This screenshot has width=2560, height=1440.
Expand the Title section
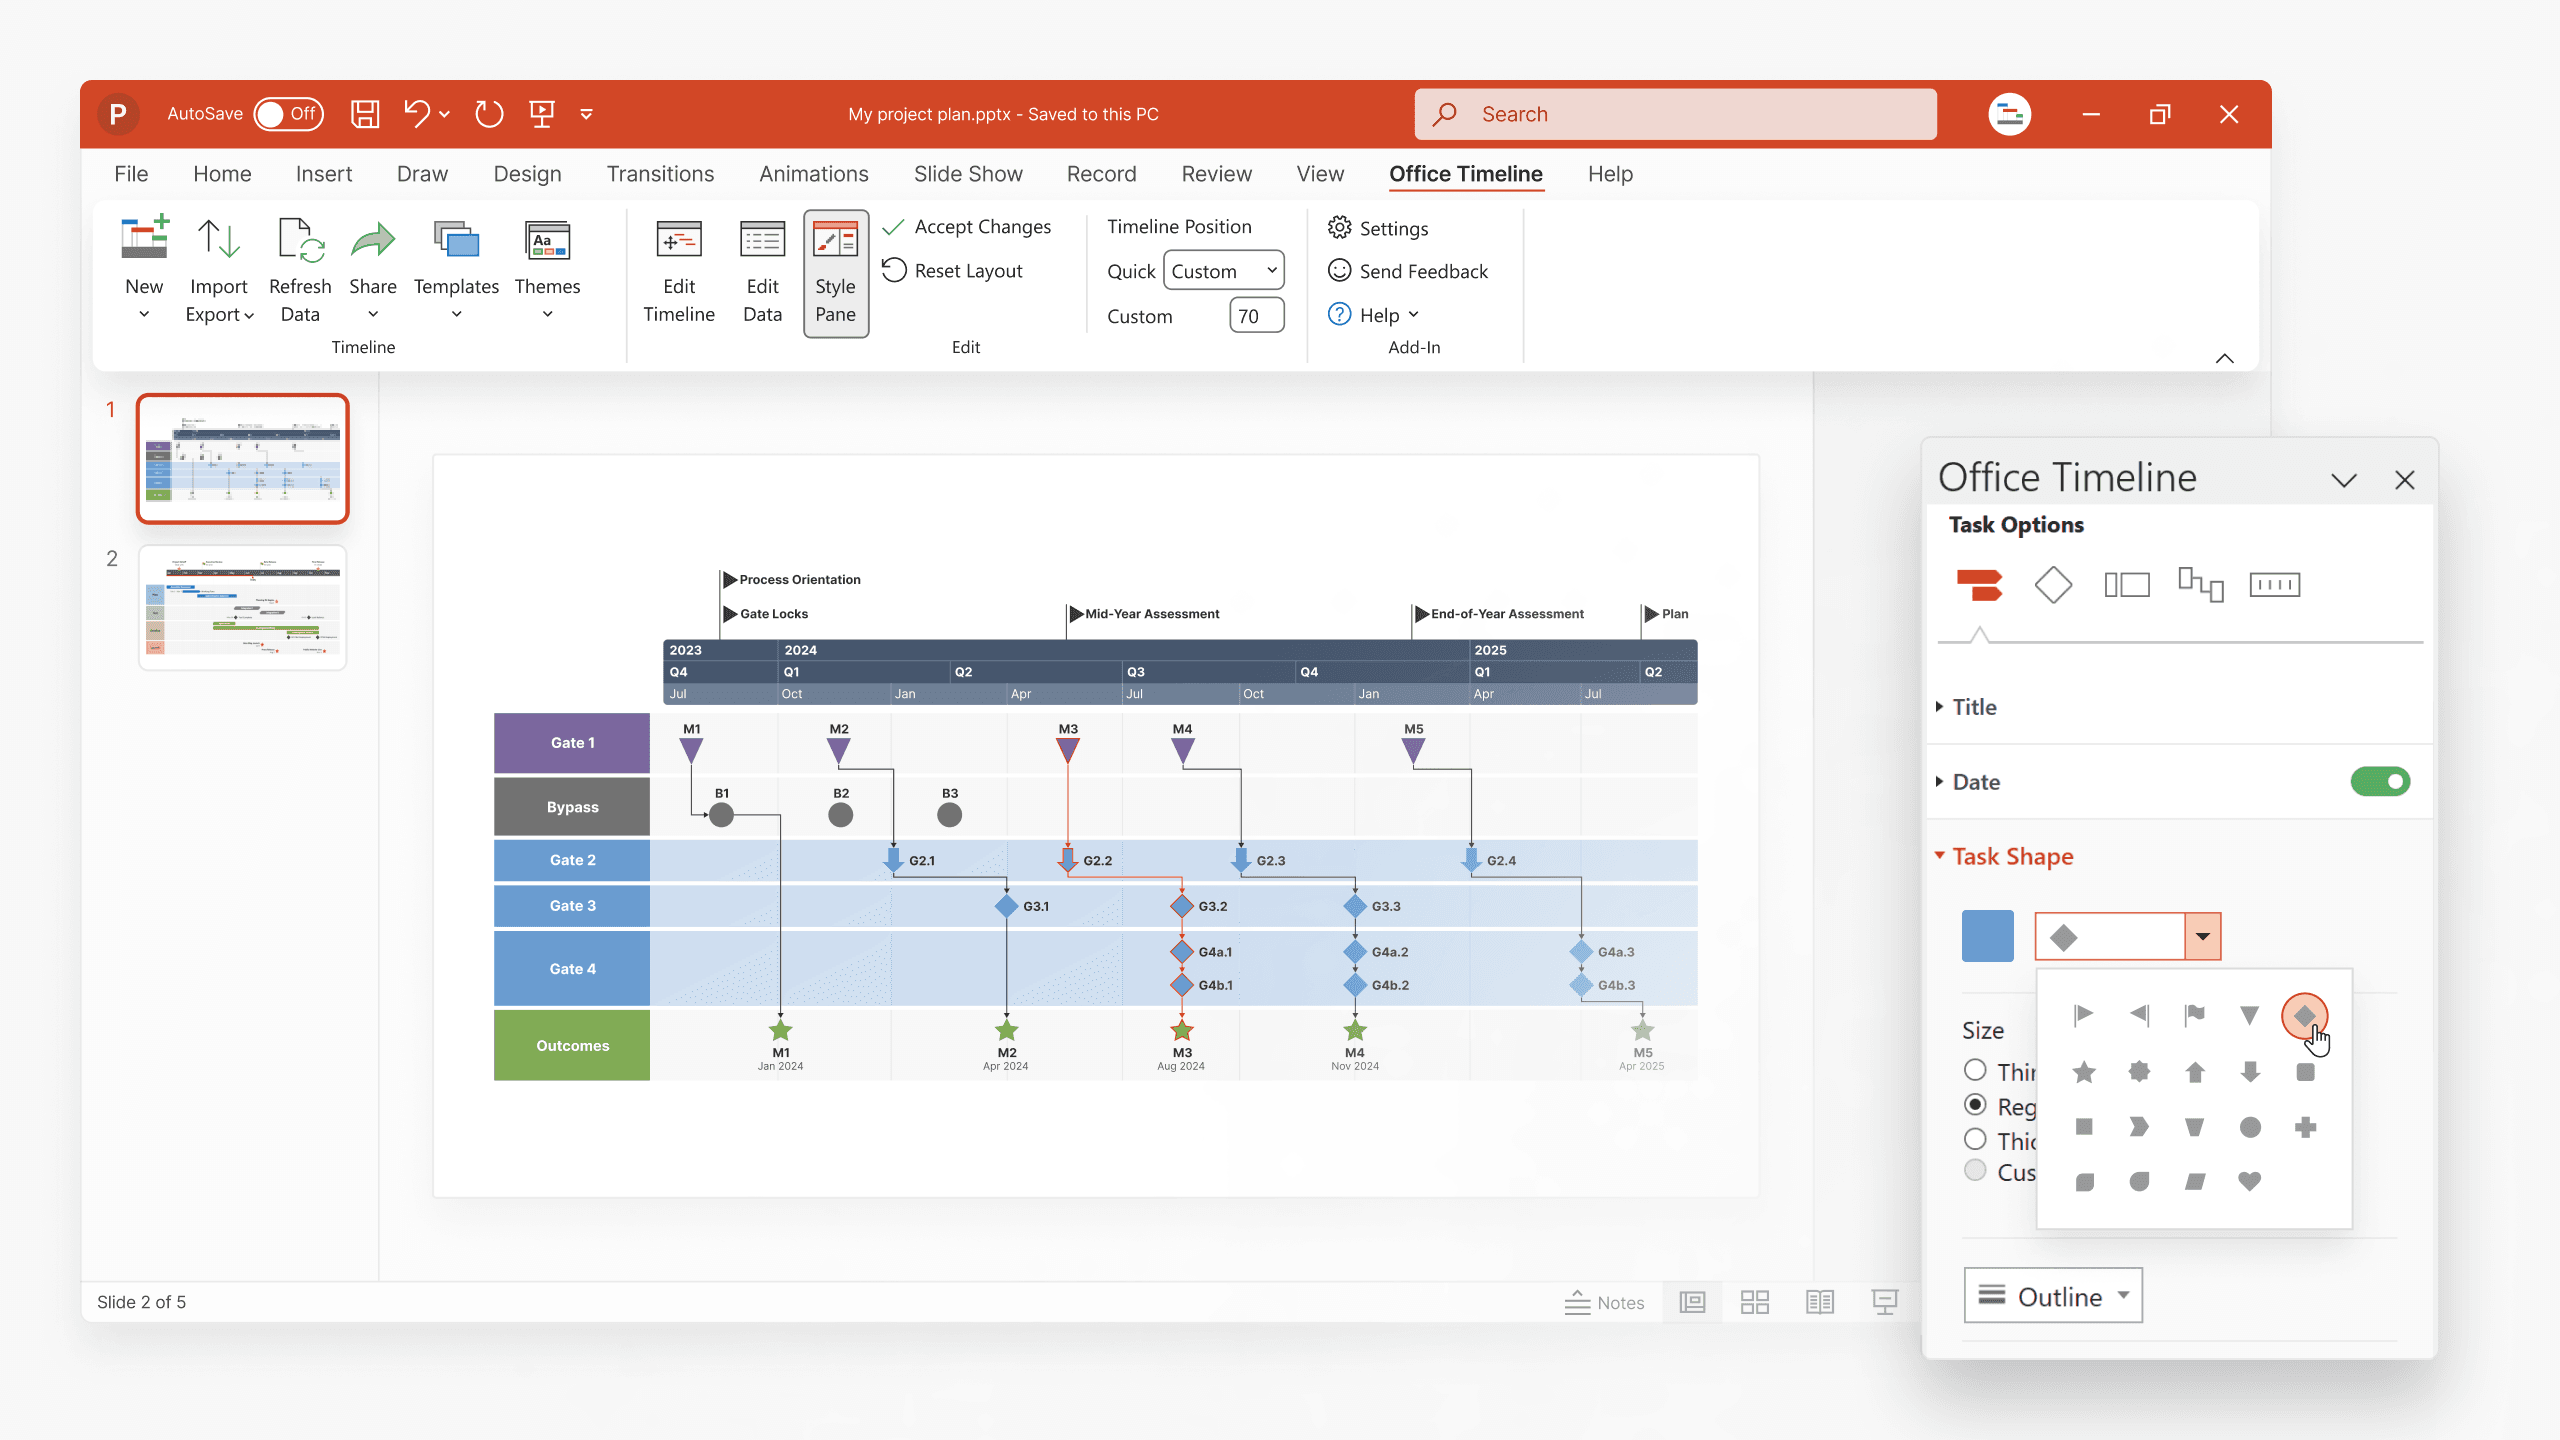1974,707
